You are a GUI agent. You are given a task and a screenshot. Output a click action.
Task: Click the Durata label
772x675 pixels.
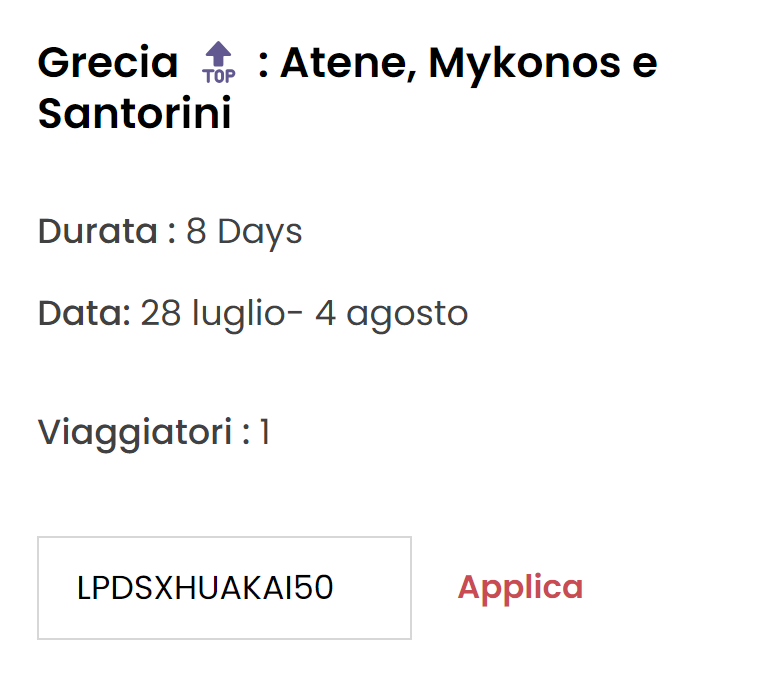pyautogui.click(x=98, y=232)
